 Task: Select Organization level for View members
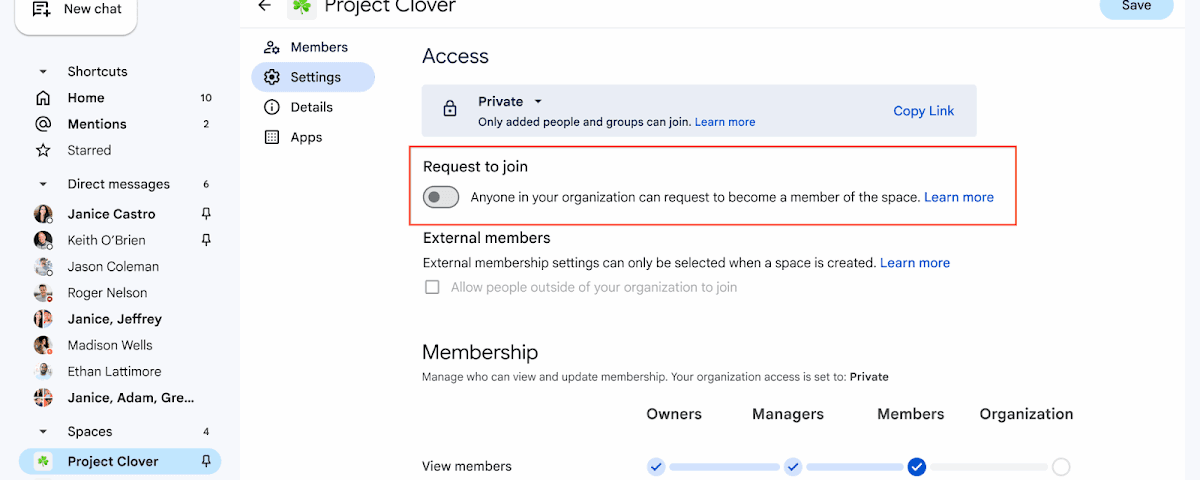point(1061,466)
